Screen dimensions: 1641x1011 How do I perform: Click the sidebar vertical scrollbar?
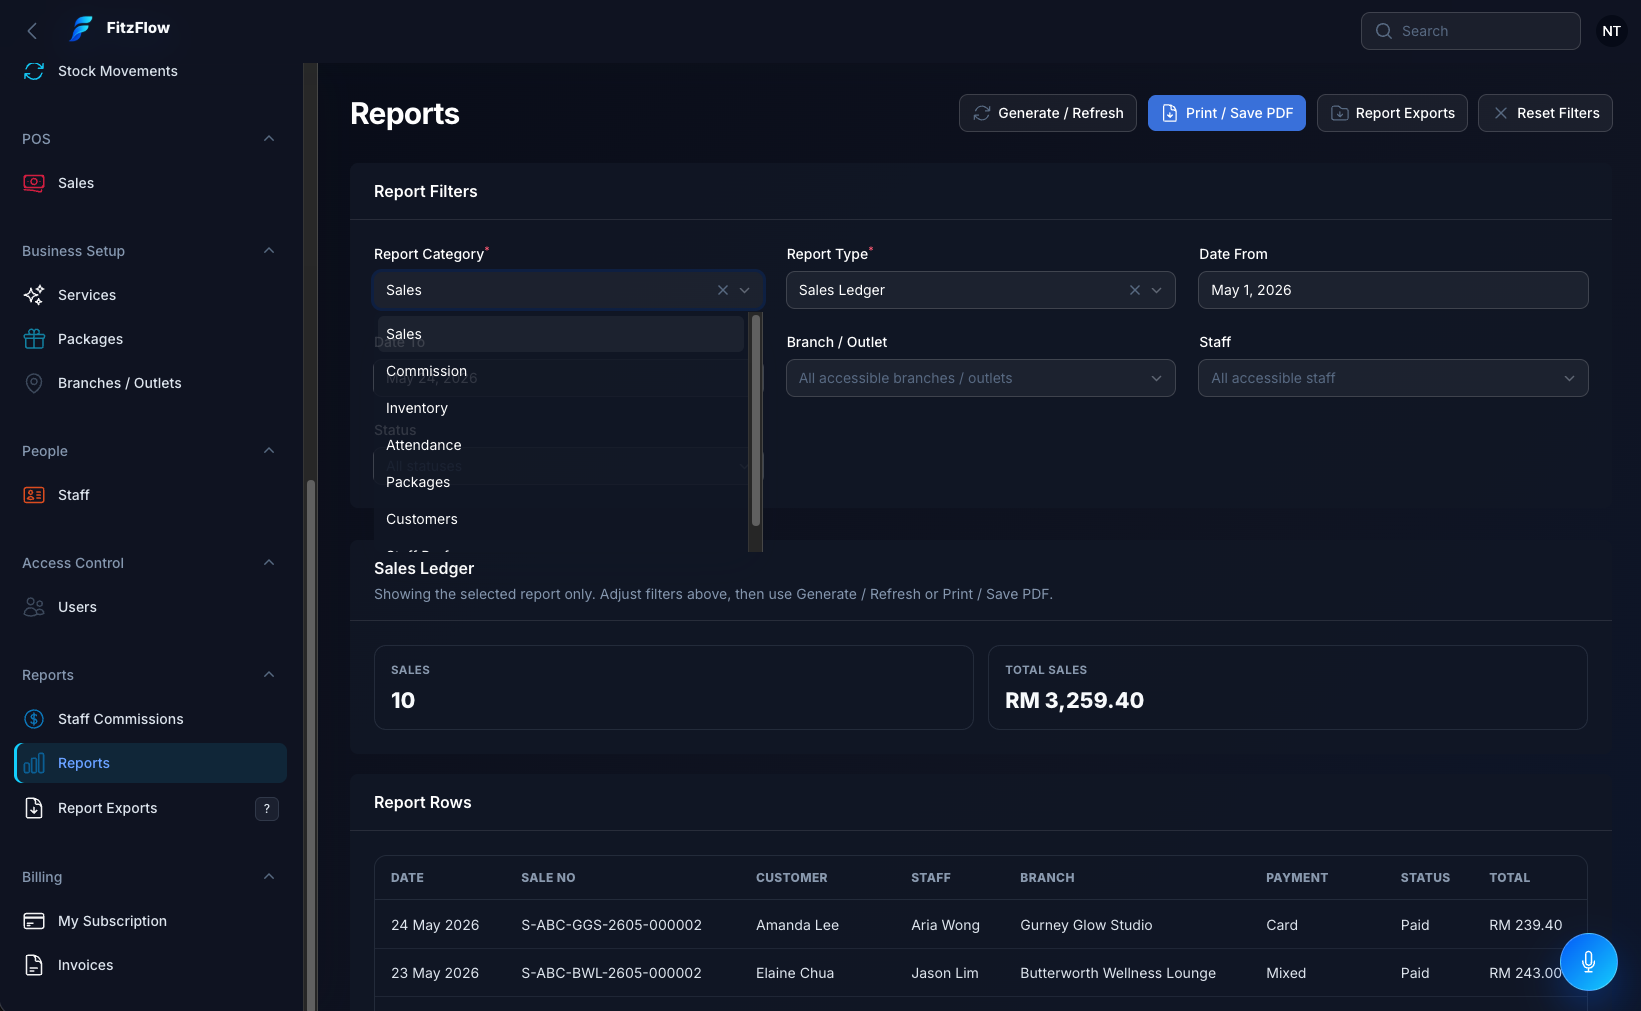click(311, 745)
